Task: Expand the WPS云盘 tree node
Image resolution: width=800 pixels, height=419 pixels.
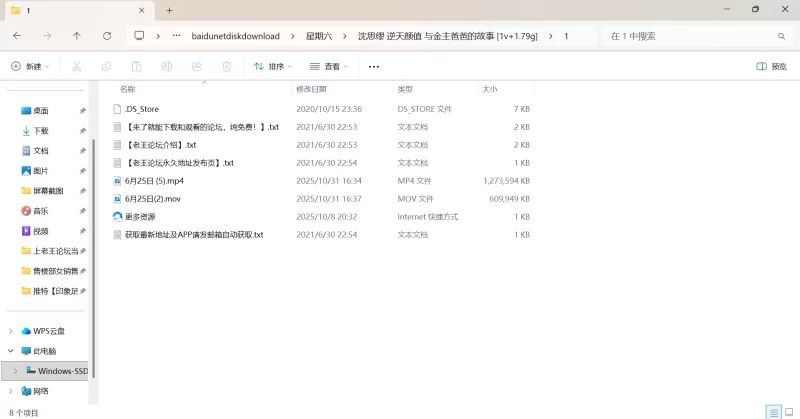Action: pos(11,331)
